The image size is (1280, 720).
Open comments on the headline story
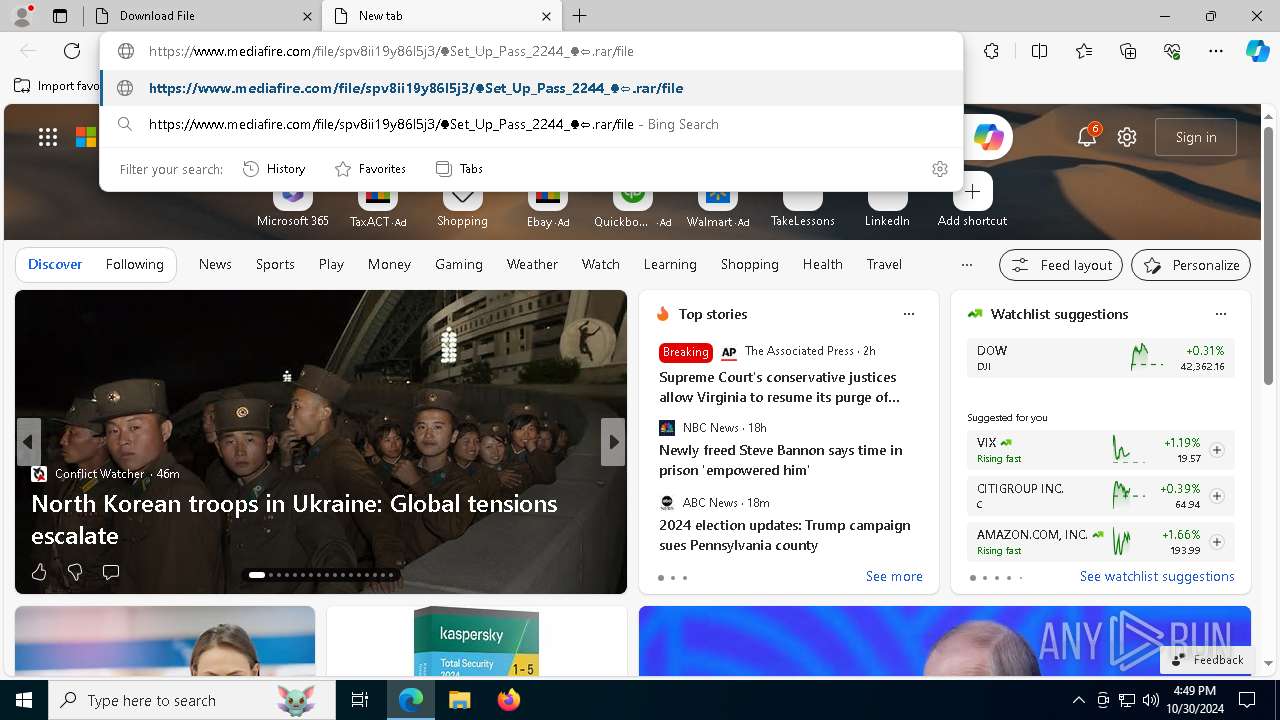click(x=111, y=572)
